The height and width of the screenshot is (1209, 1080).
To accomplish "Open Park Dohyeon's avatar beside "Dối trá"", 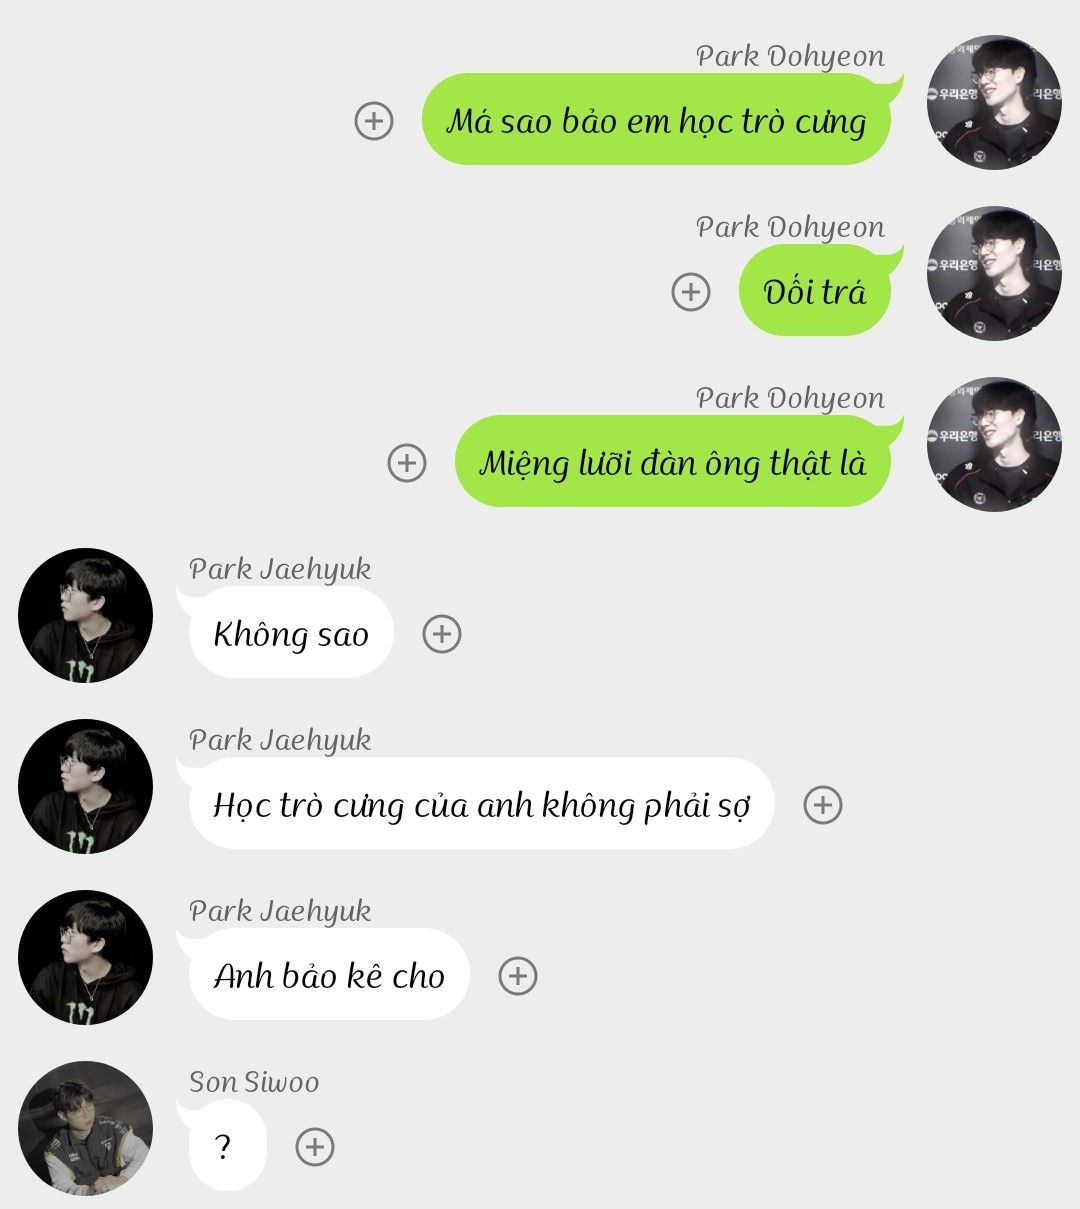I will 994,274.
